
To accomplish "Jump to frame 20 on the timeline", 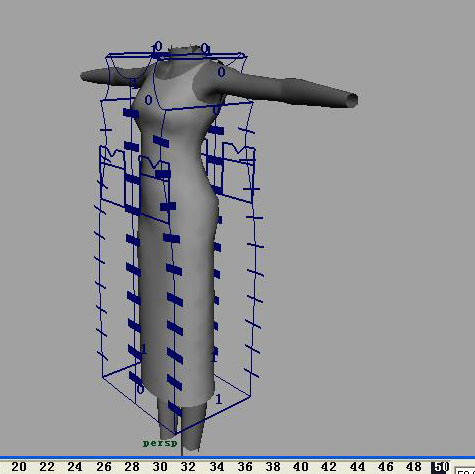I will [19, 467].
